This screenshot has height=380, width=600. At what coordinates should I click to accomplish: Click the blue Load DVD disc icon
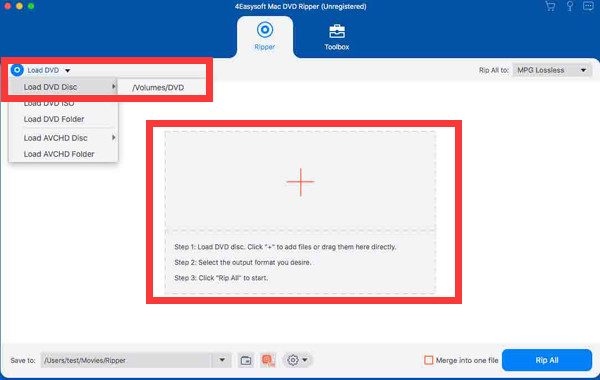pos(17,70)
